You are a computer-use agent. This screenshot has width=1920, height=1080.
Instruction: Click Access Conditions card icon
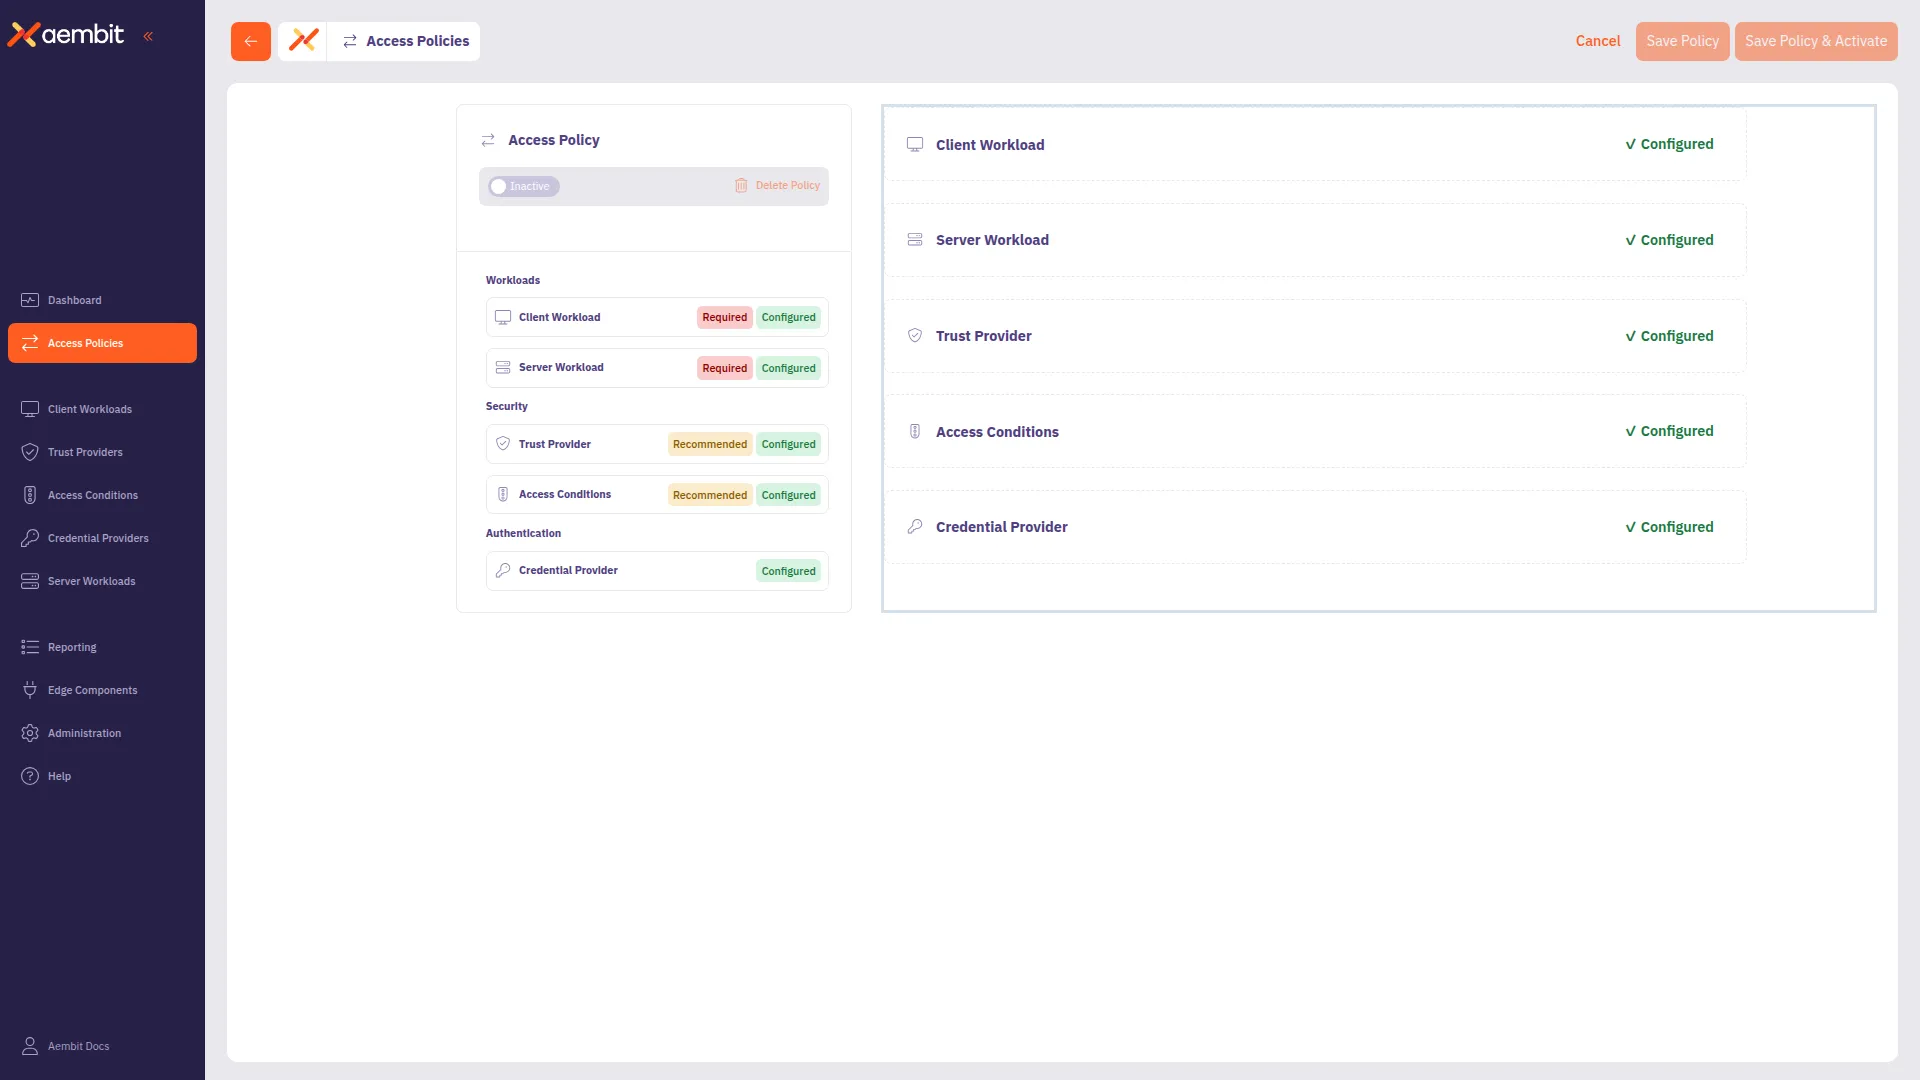coord(915,431)
